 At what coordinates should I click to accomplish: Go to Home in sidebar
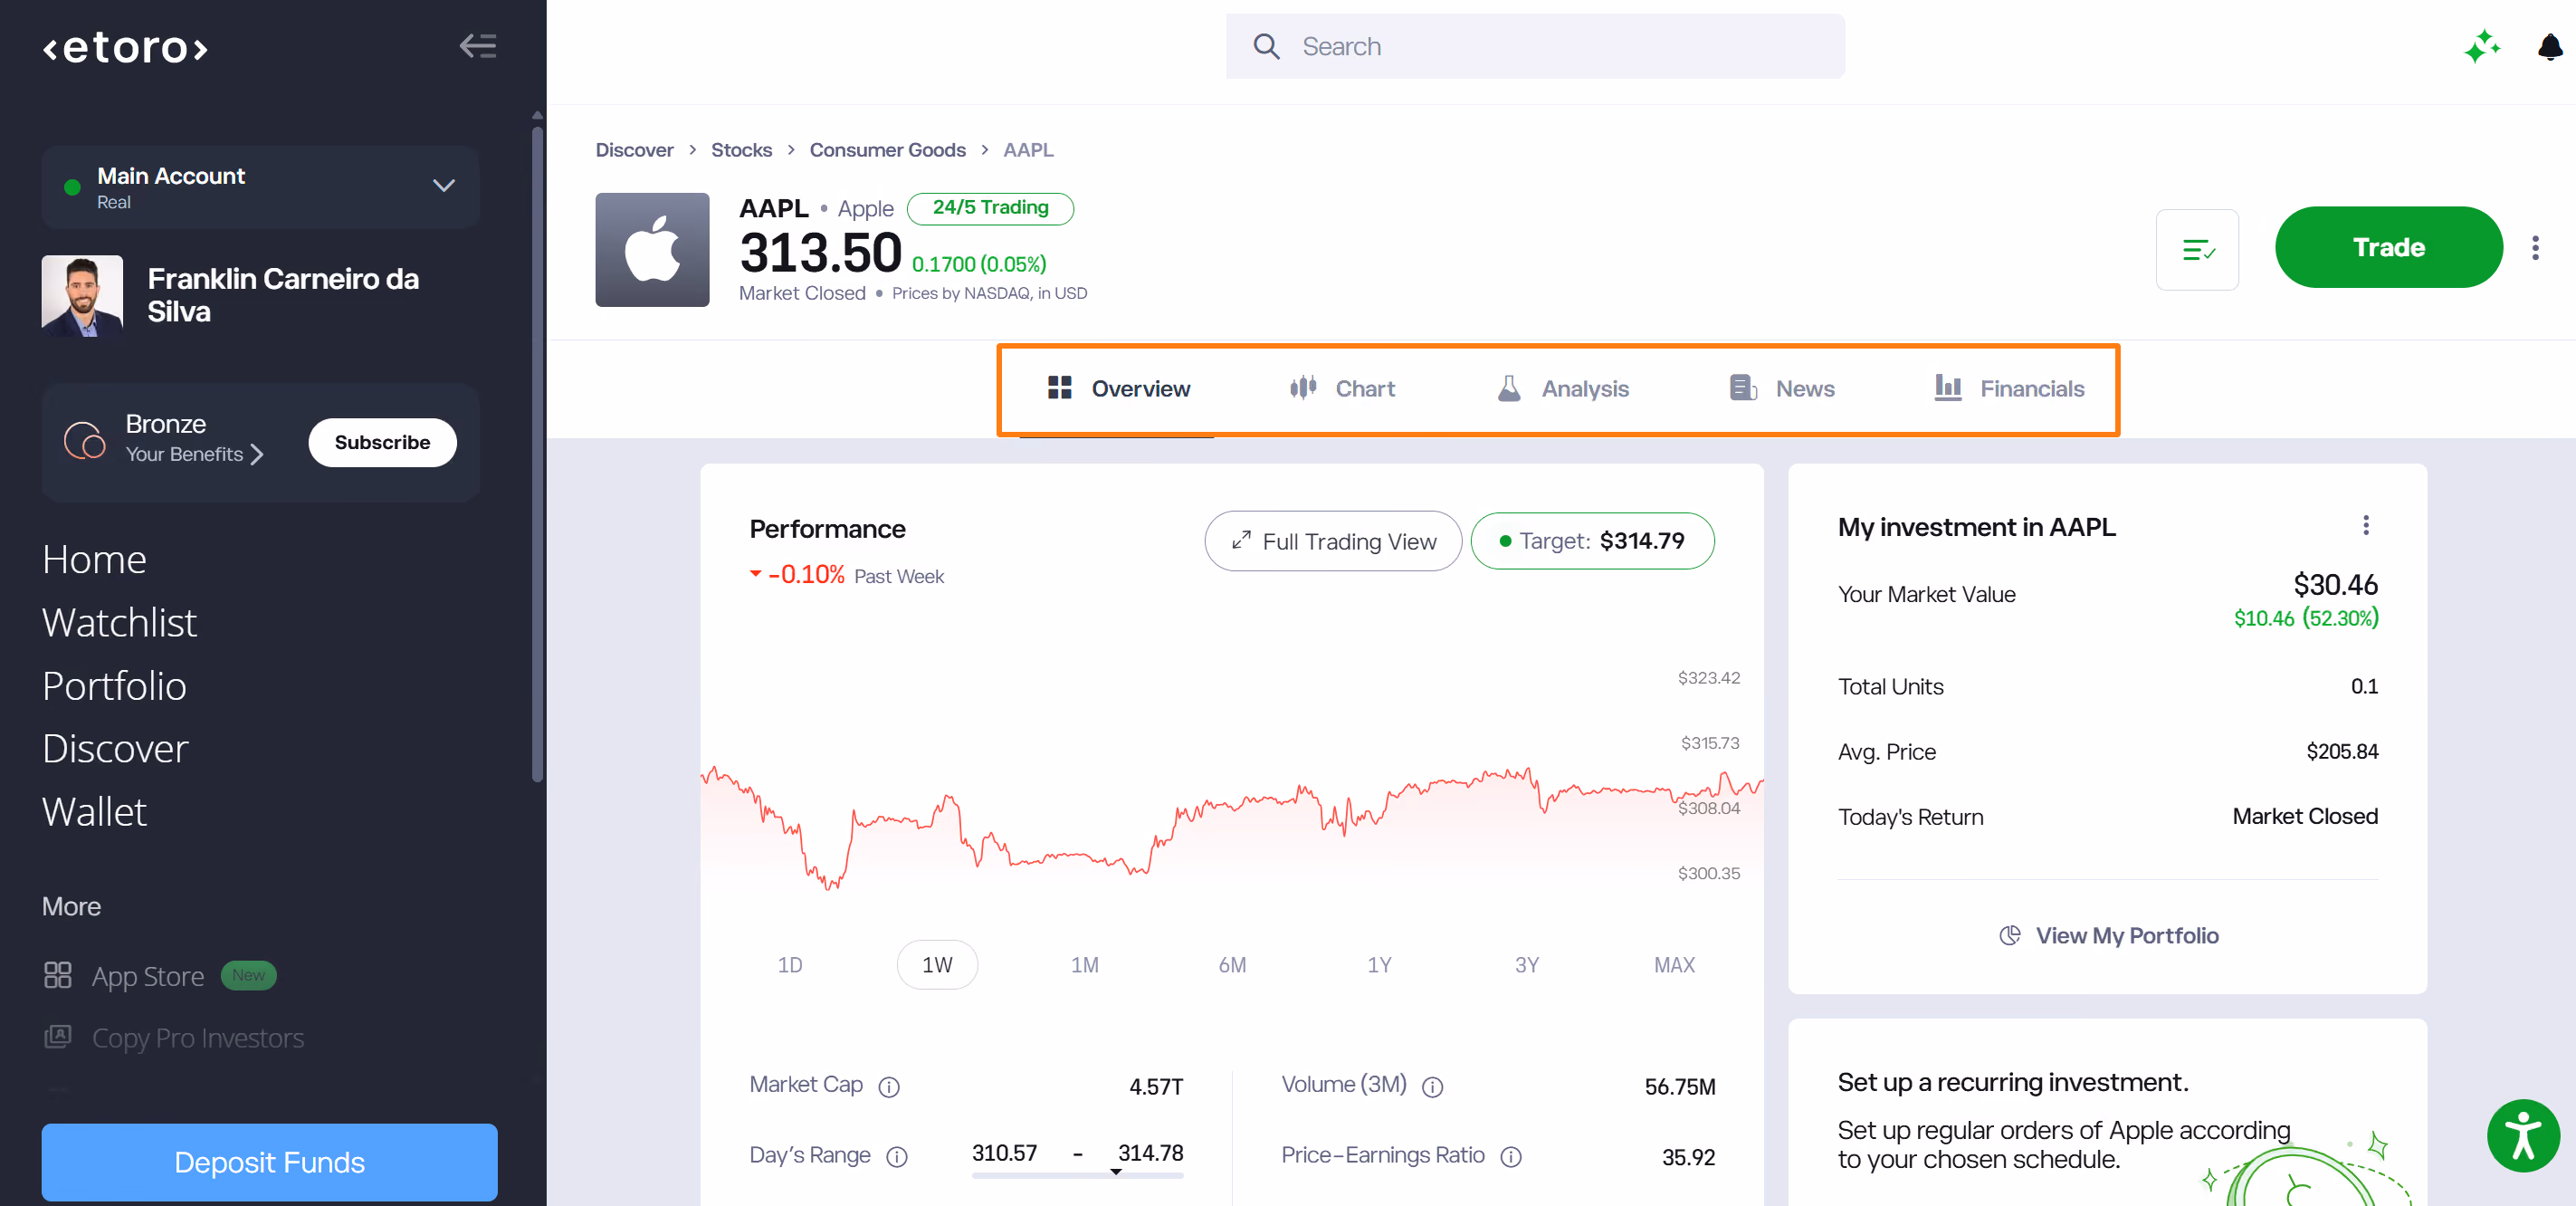tap(94, 559)
